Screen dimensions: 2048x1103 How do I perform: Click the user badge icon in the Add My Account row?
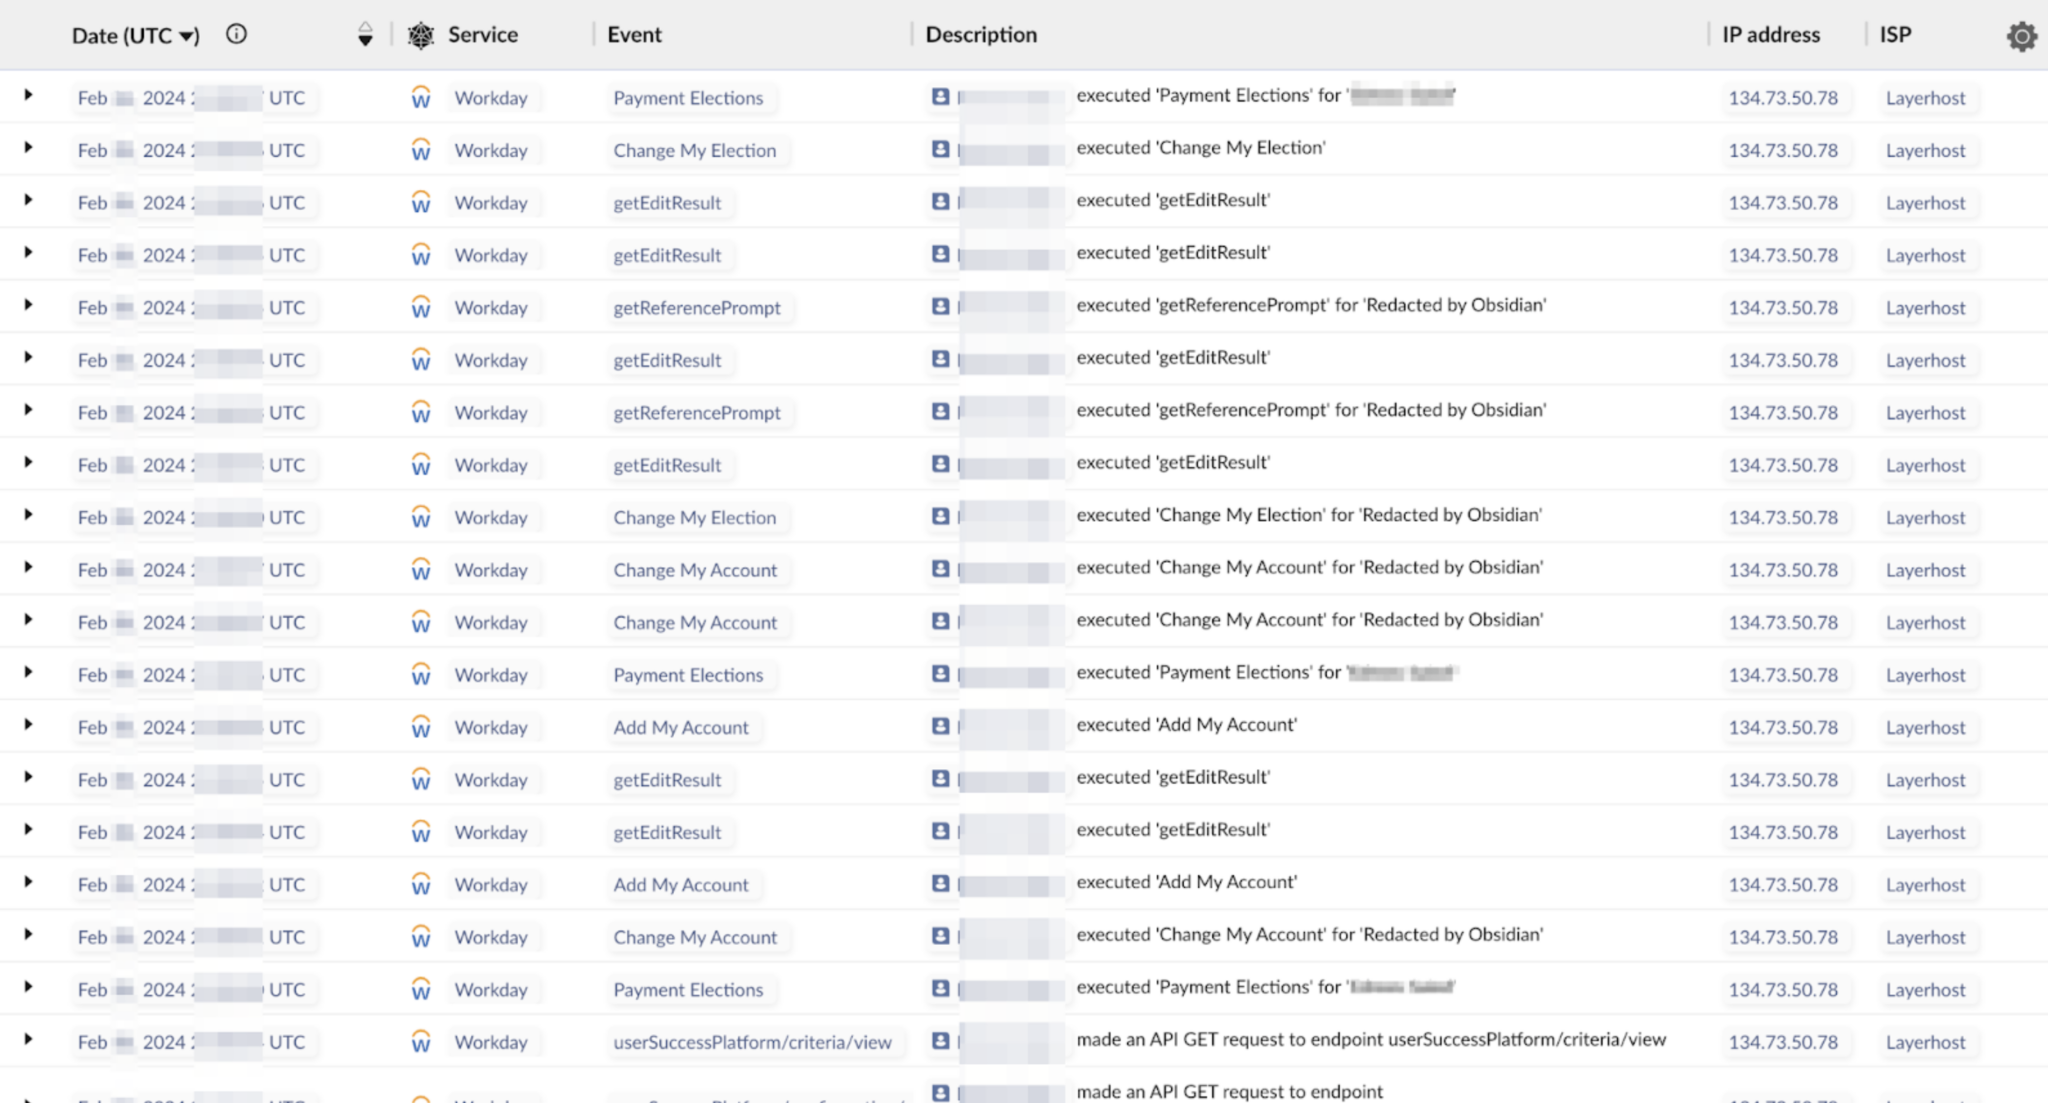click(x=940, y=726)
